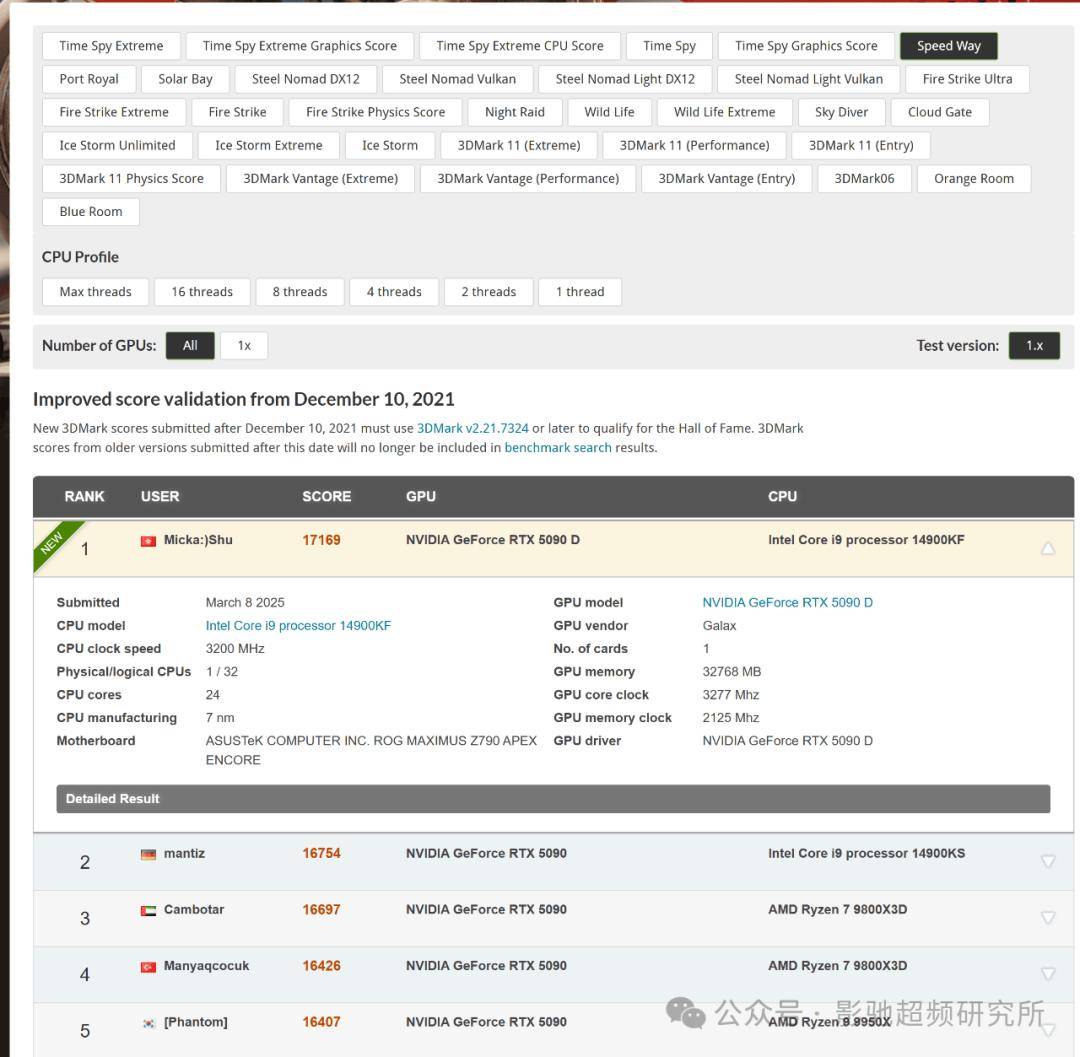Switch to the Time Spy Extreme benchmark

112,46
